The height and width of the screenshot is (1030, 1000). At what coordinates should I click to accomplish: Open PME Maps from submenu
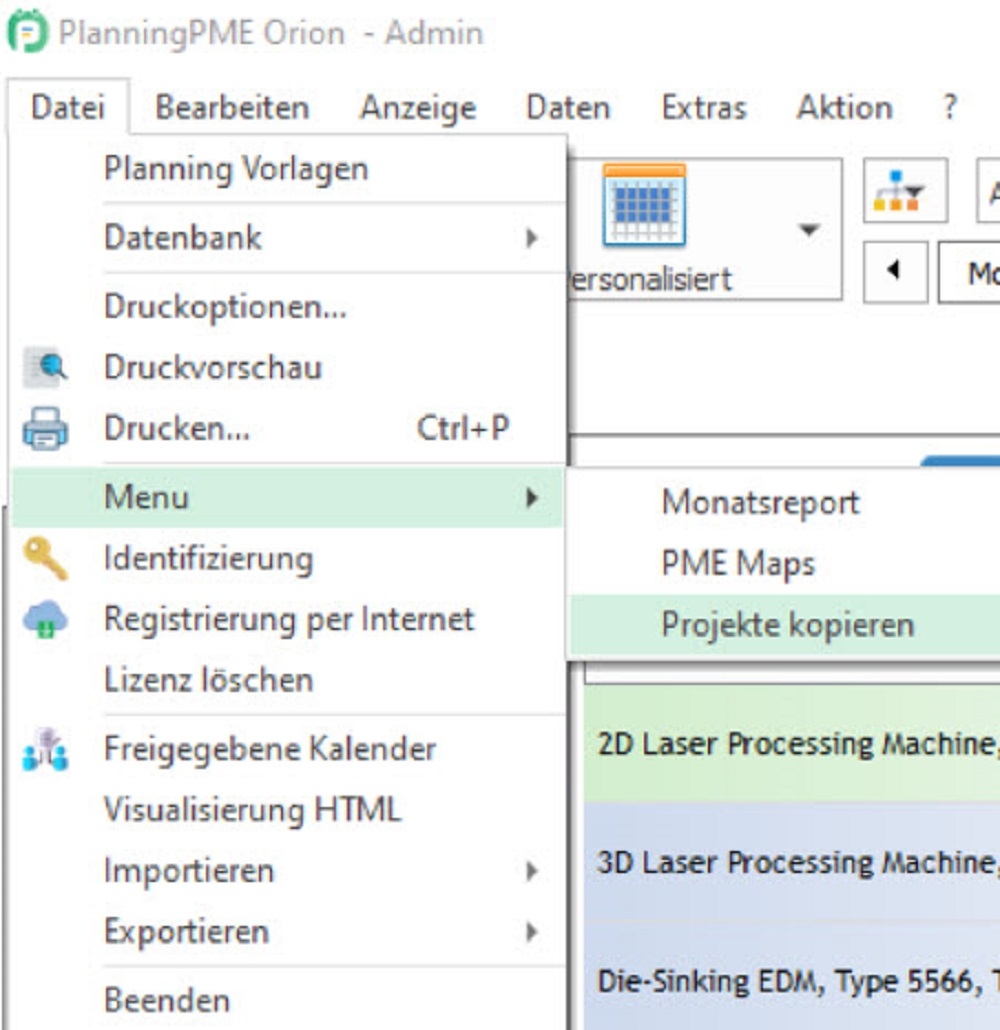(x=785, y=564)
